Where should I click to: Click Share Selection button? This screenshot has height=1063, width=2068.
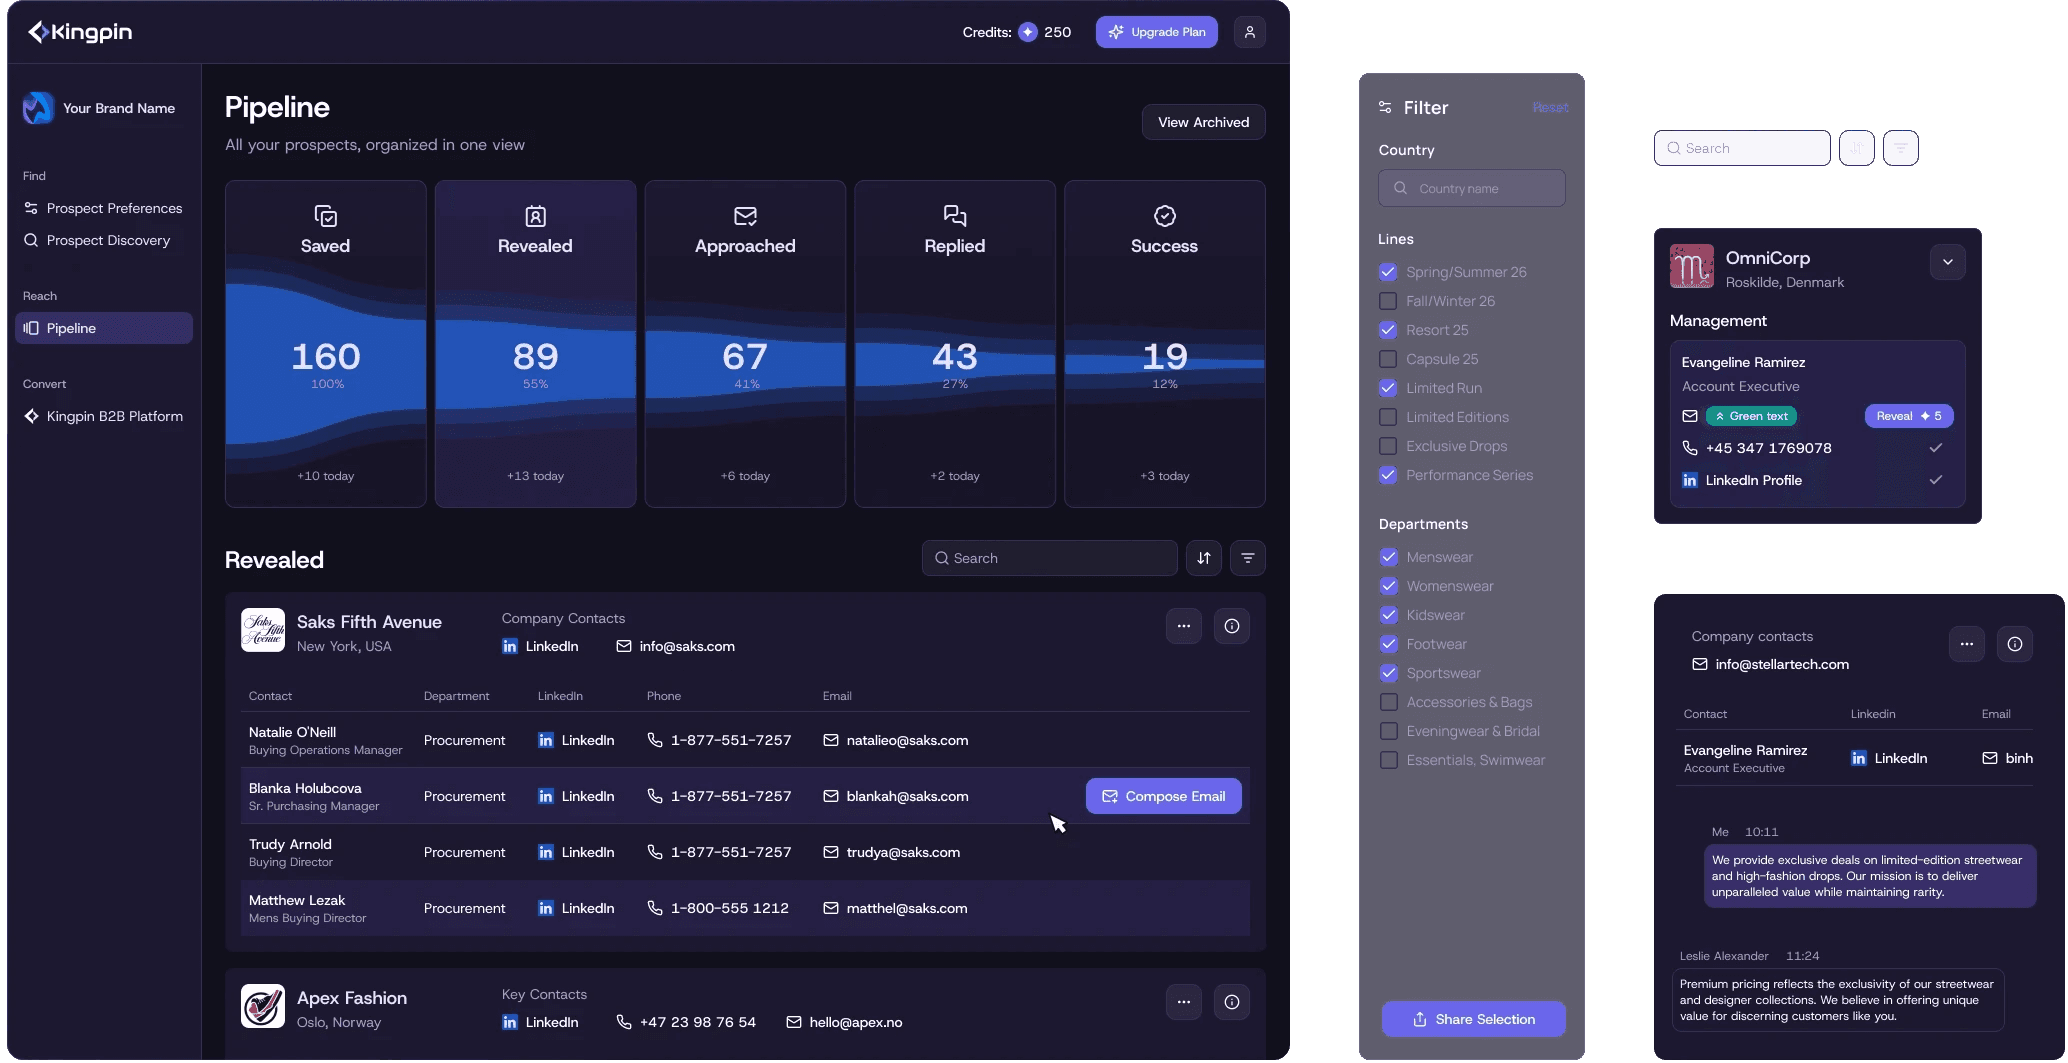[x=1474, y=1019]
